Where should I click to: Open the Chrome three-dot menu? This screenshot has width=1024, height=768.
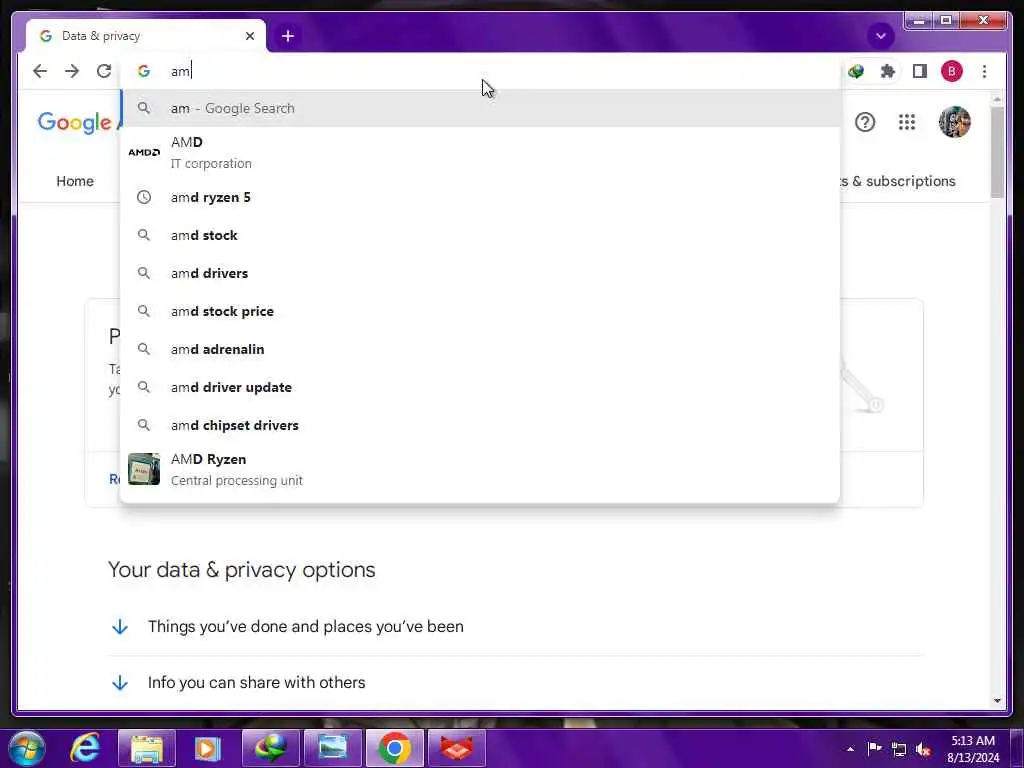(984, 71)
